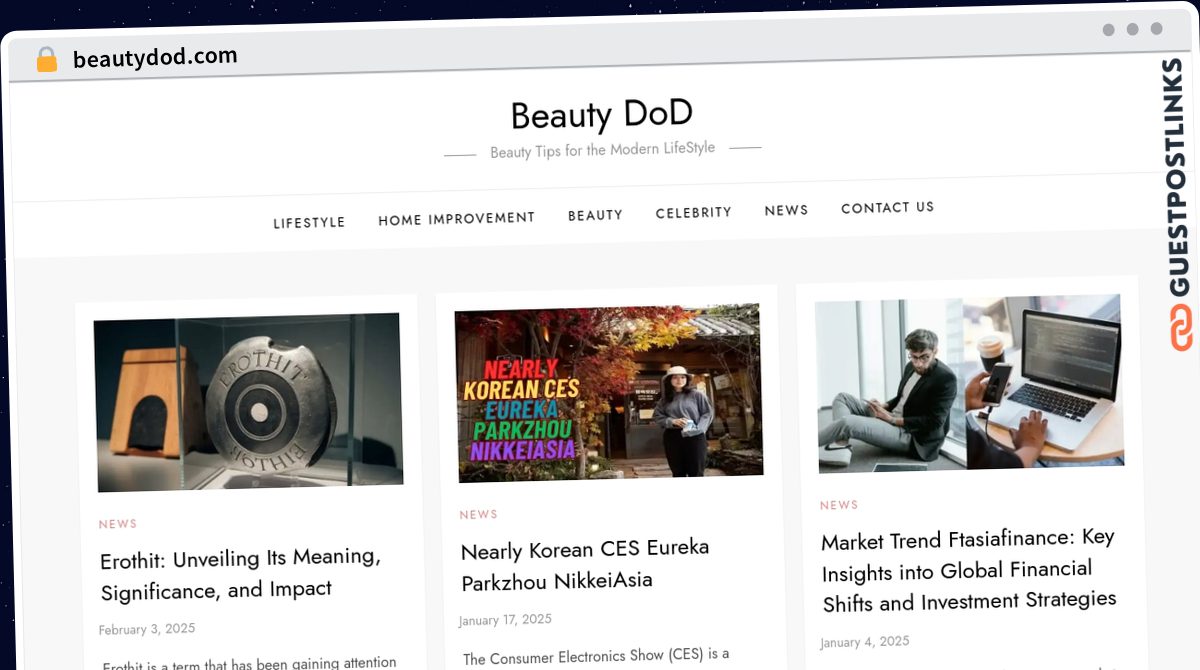
Task: Open 'Market Trend Ftasiafinance' headline
Action: coord(968,570)
